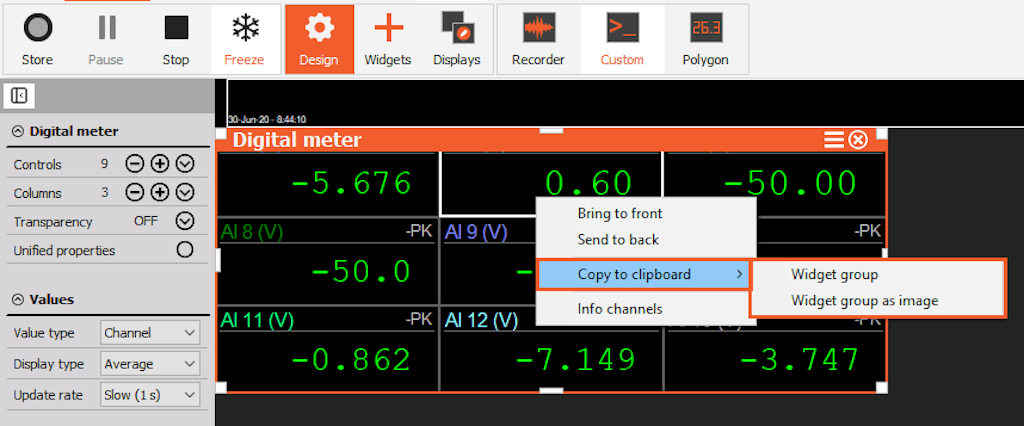Click the -7.149 meter value

pos(575,360)
